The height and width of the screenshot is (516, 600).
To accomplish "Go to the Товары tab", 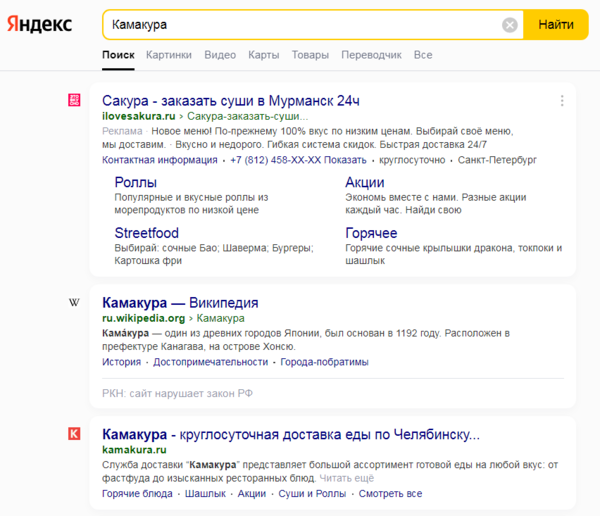I will (310, 55).
